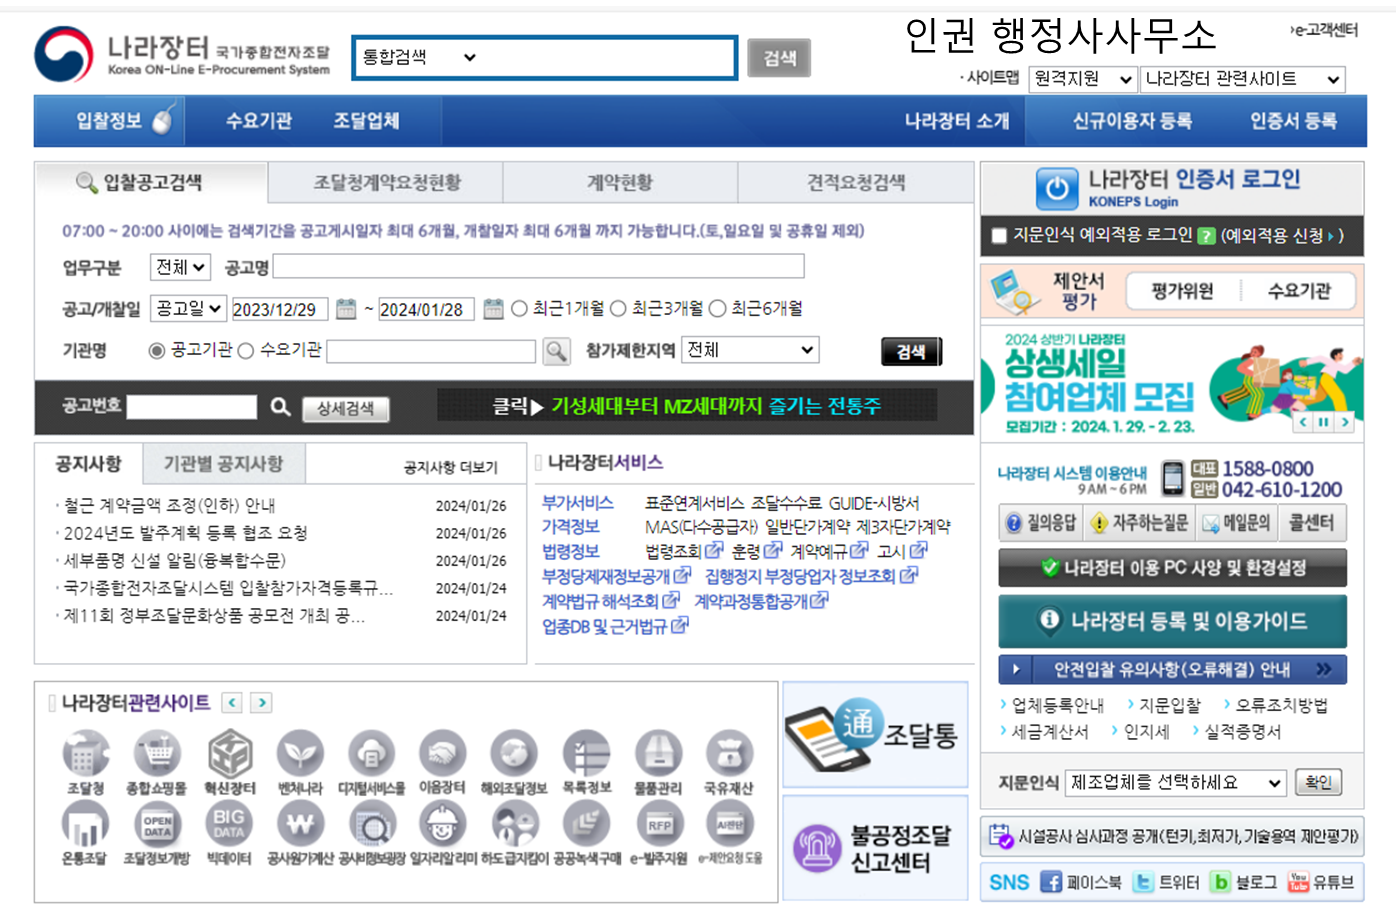Viewport: 1396px width, 907px height.
Task: Open the 디지털서비스몰 cloud icon
Action: click(371, 753)
